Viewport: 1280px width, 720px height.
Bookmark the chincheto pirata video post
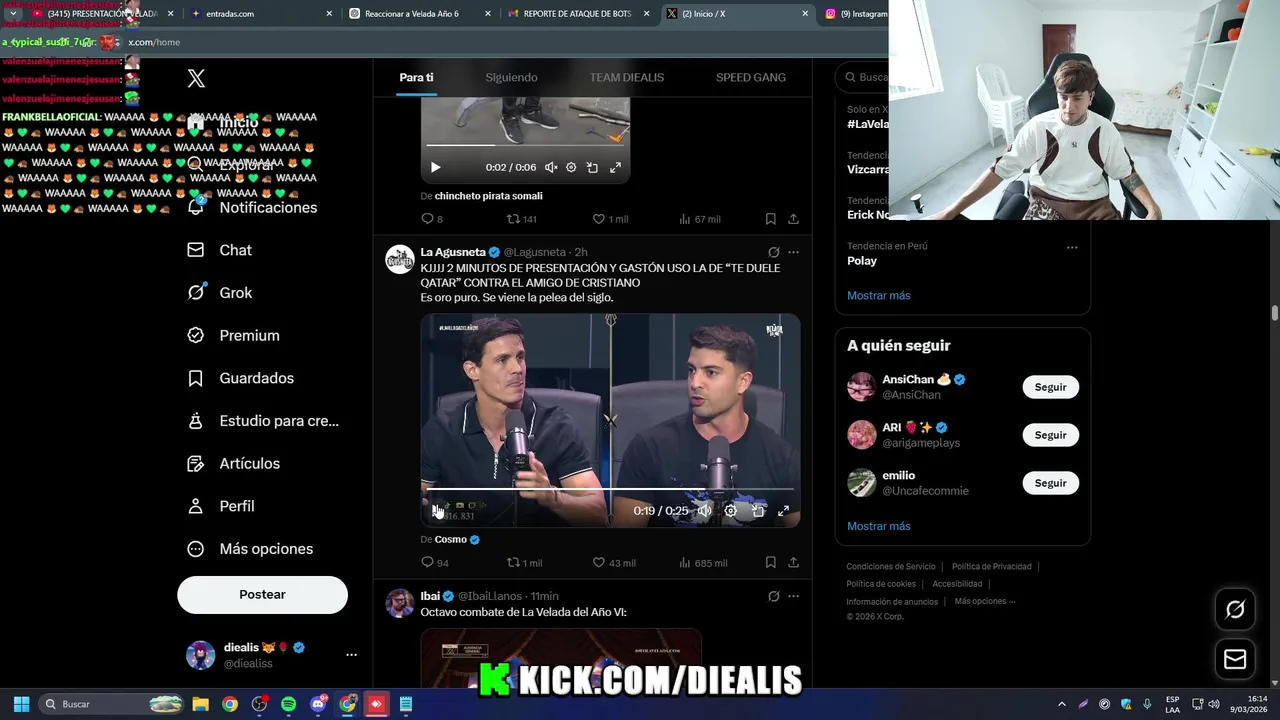point(770,219)
